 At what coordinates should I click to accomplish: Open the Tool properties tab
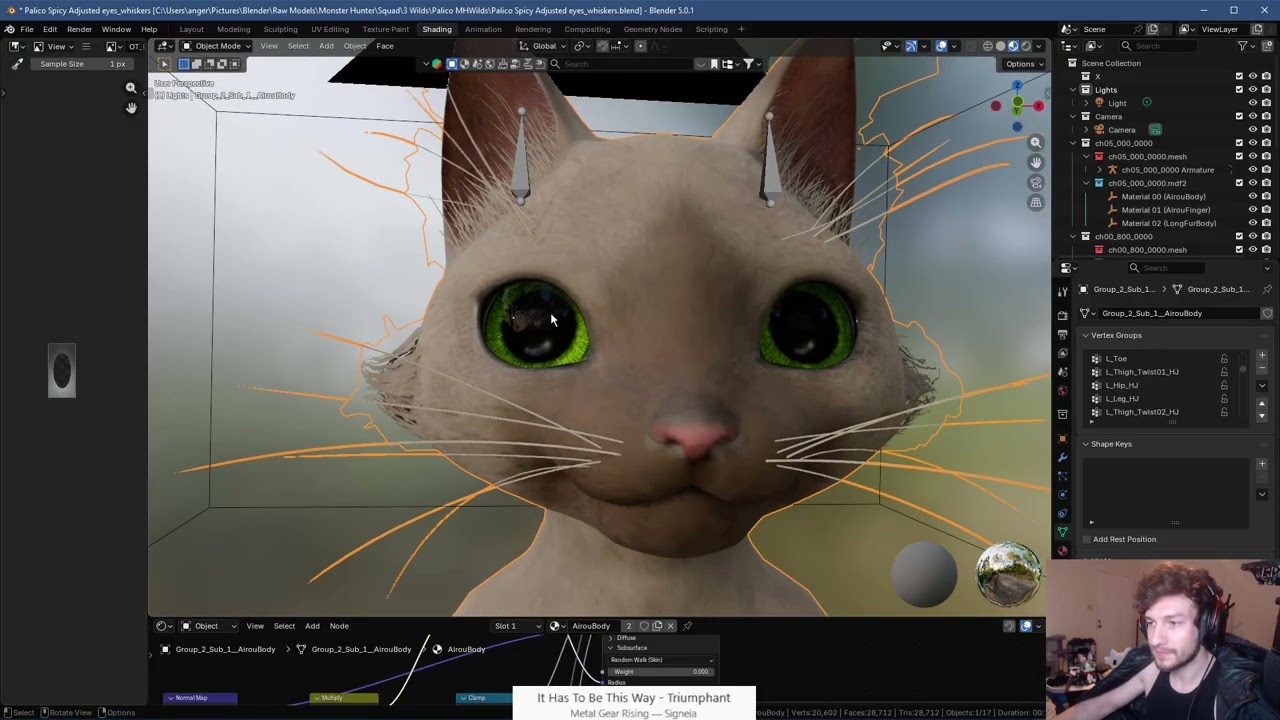click(x=1062, y=291)
